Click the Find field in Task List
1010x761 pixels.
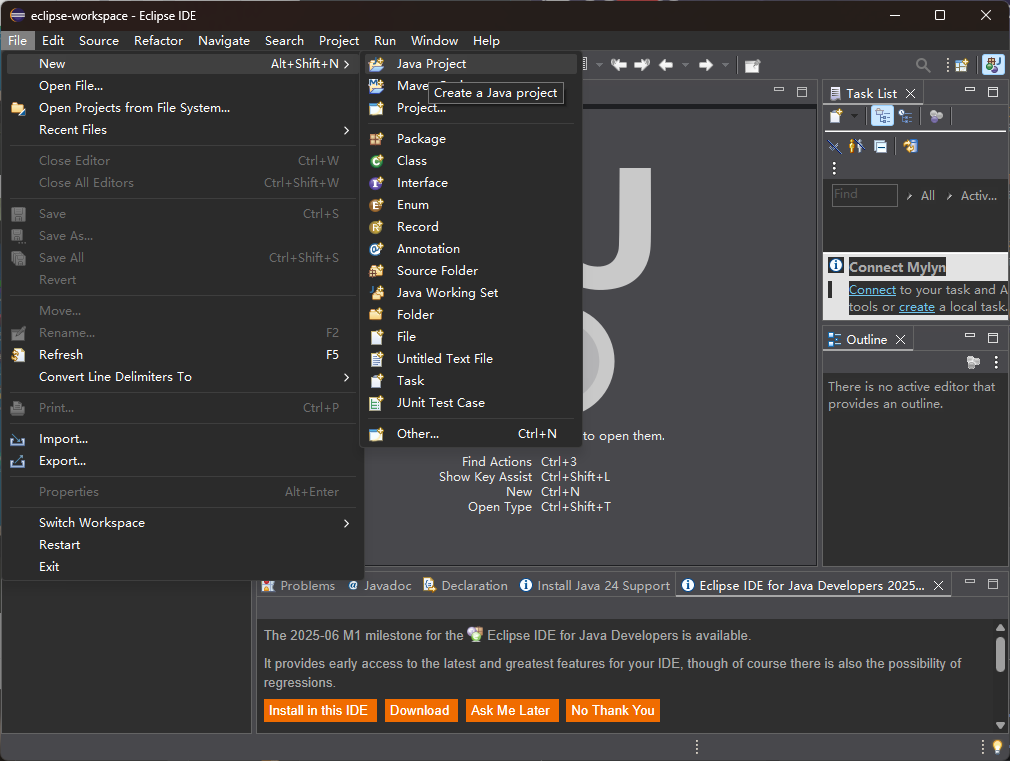coord(864,195)
